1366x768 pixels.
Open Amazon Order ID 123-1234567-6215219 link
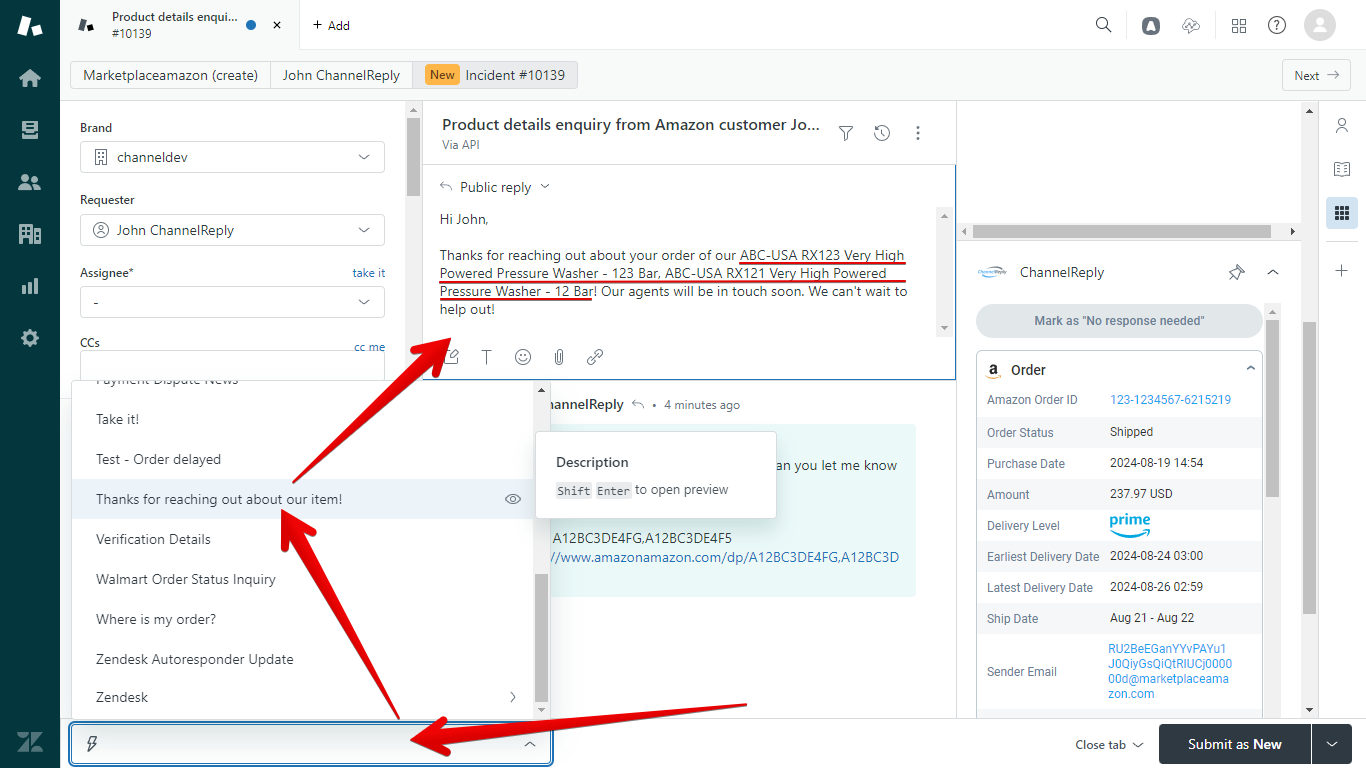coord(1170,400)
